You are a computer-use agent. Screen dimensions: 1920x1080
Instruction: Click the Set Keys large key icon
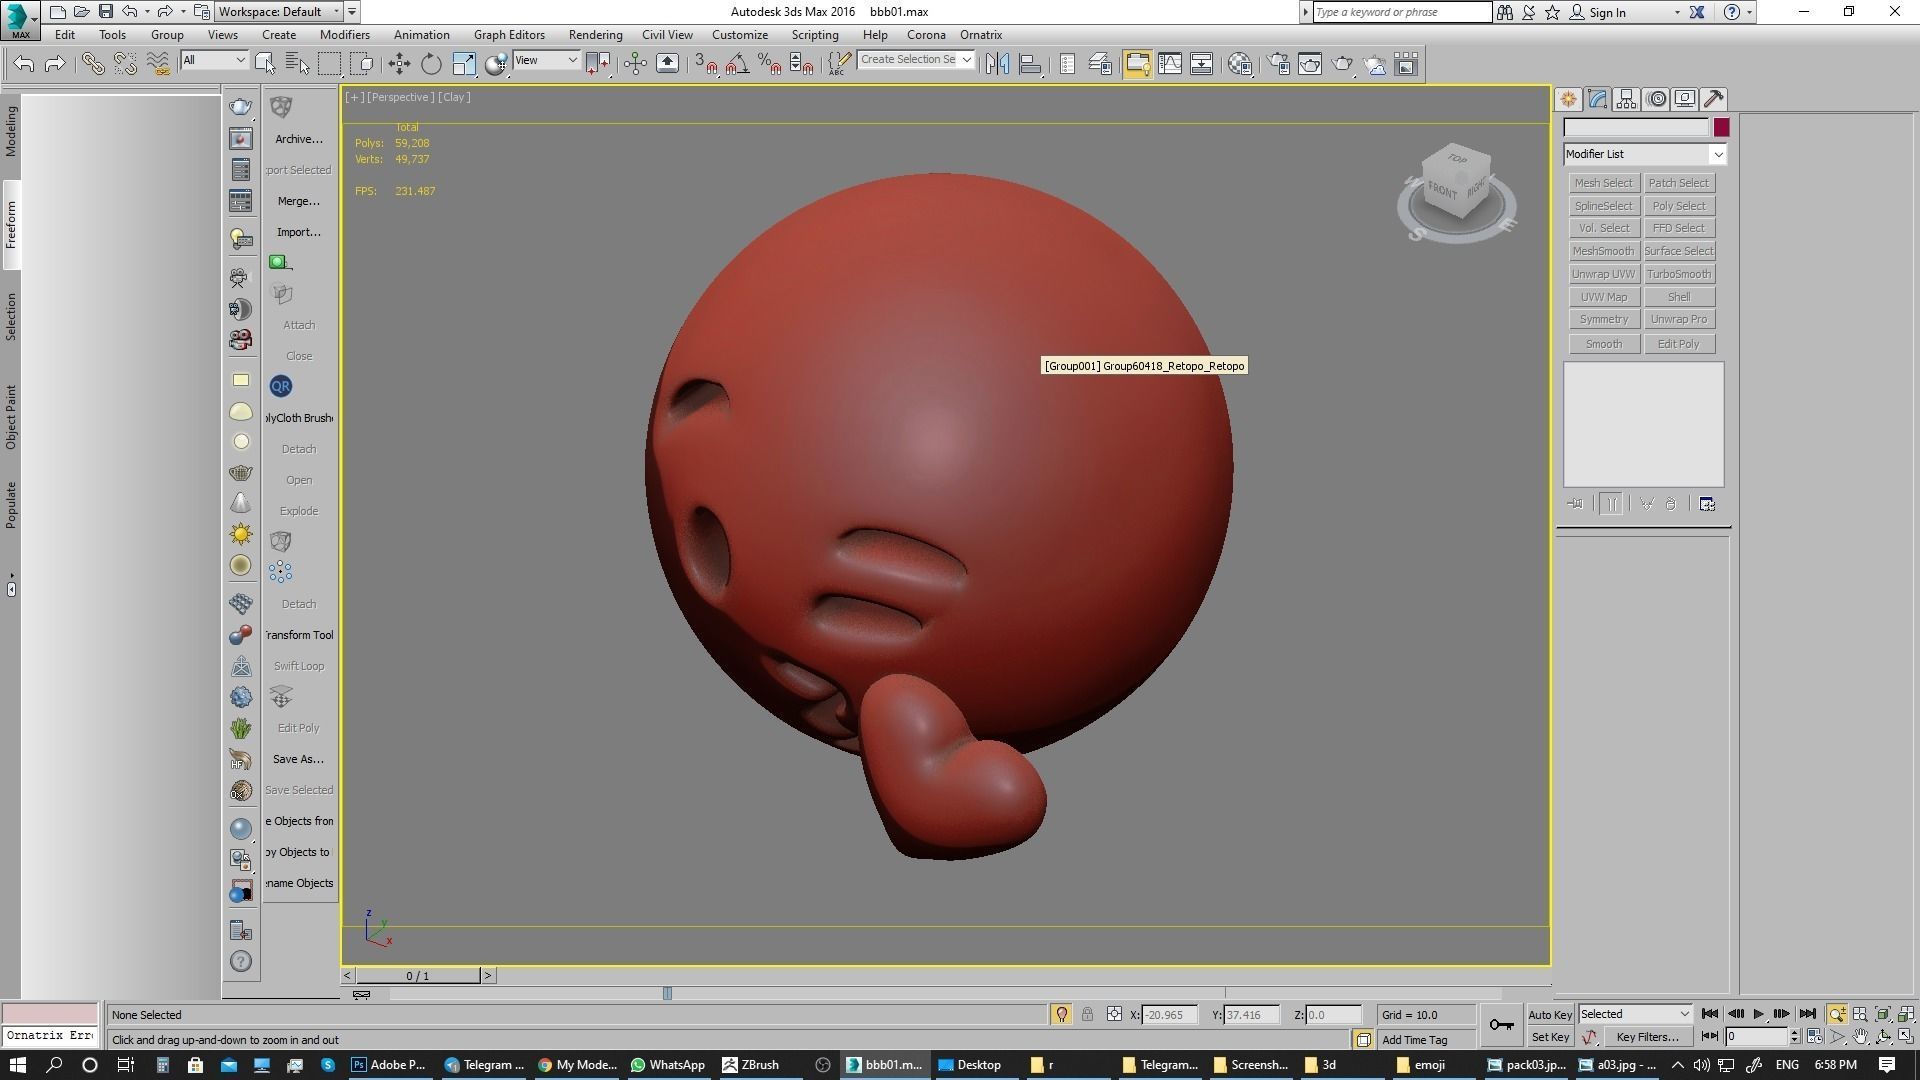(1501, 1025)
